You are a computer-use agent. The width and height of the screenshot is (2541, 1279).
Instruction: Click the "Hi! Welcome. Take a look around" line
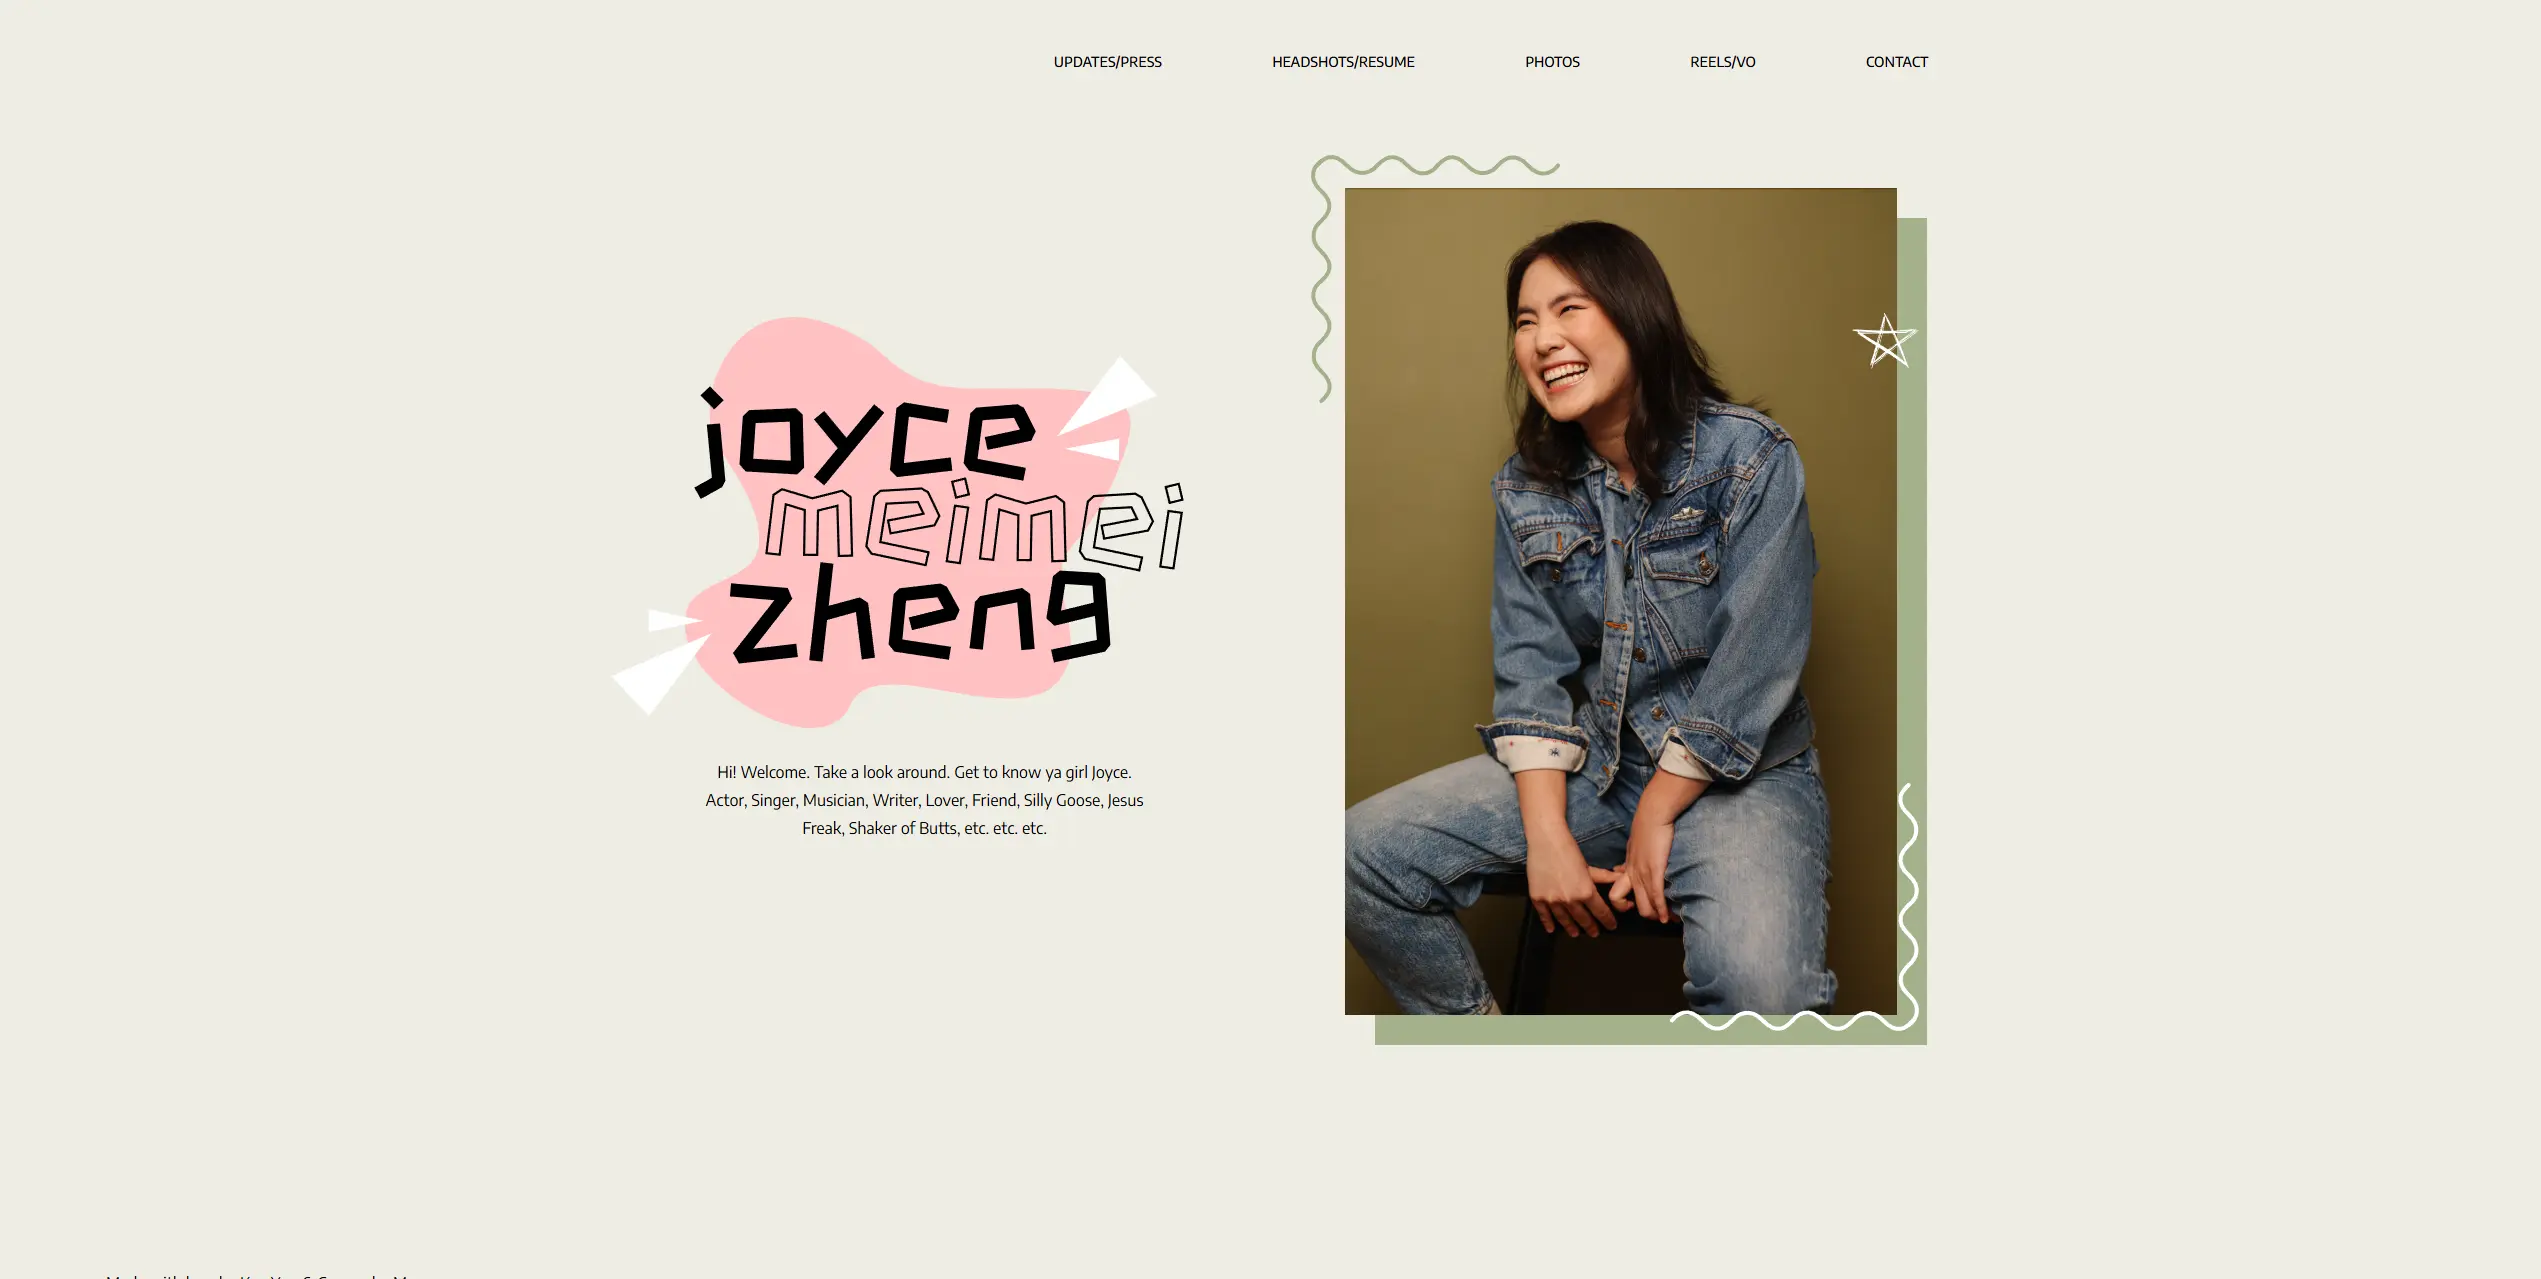(924, 772)
